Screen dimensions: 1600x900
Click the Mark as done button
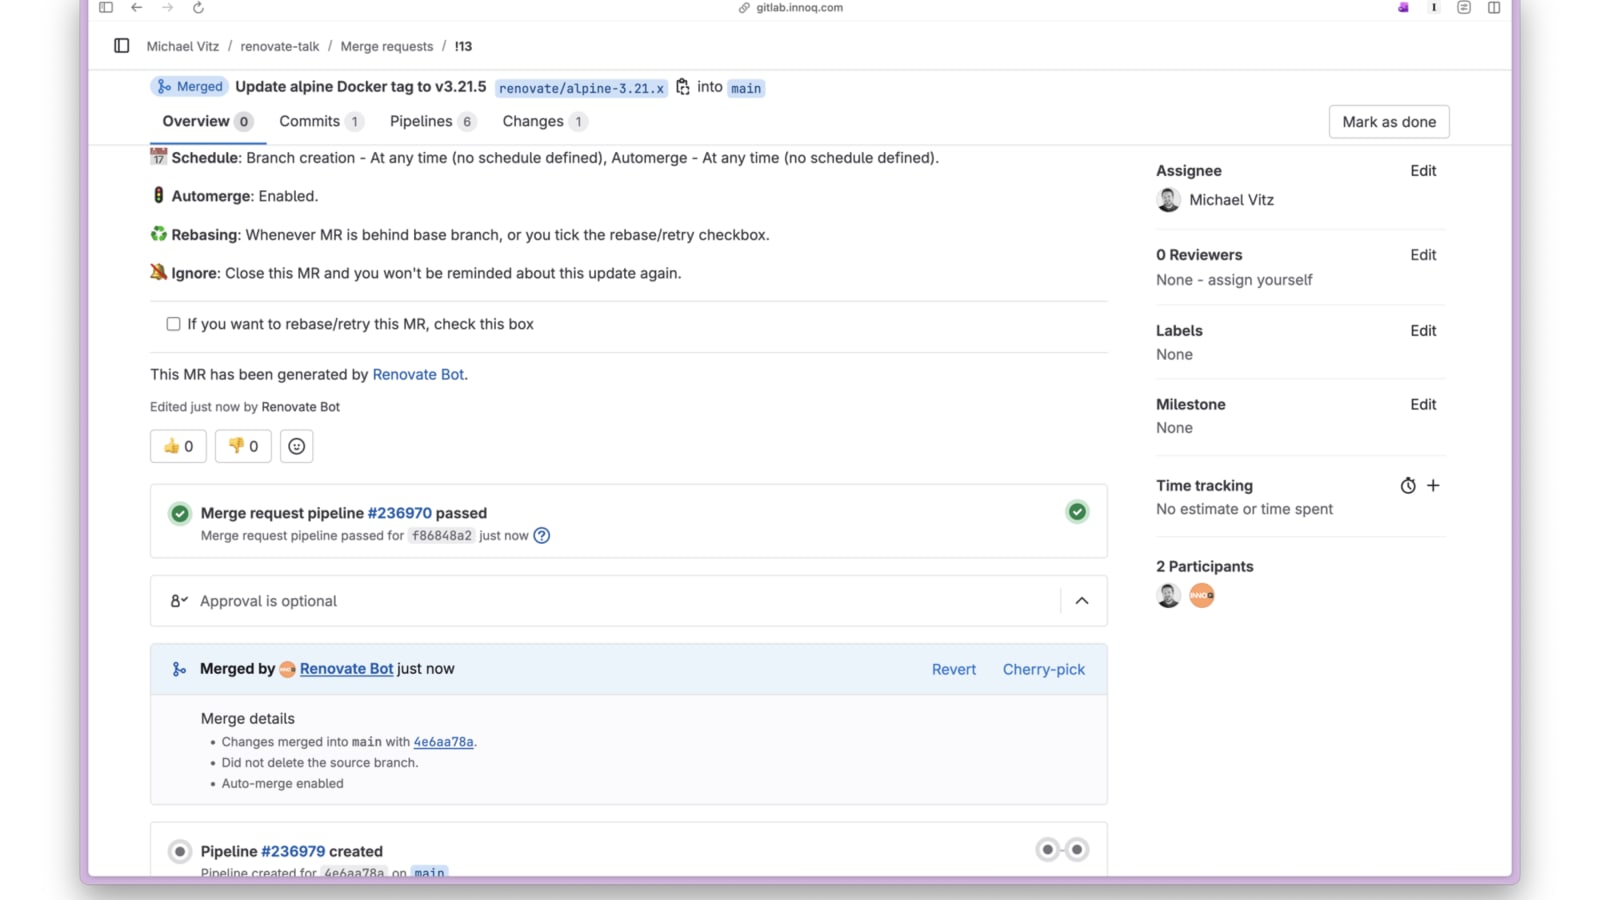[x=1389, y=122]
